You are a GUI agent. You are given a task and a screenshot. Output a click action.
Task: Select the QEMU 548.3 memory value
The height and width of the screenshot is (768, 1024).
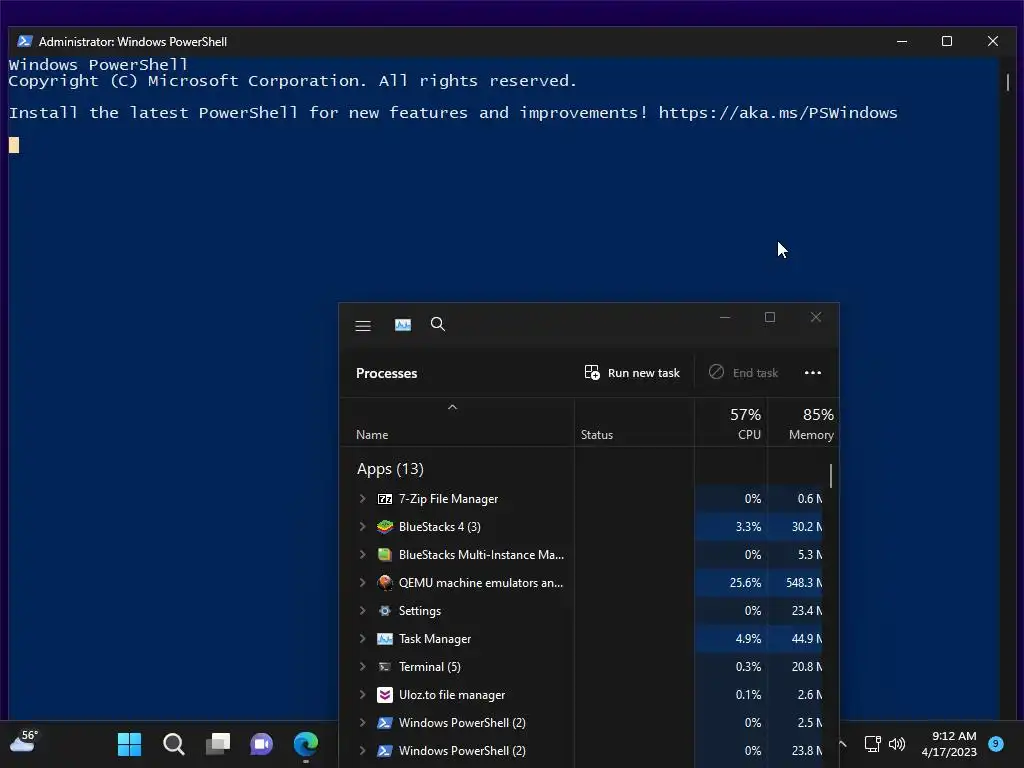tap(804, 583)
